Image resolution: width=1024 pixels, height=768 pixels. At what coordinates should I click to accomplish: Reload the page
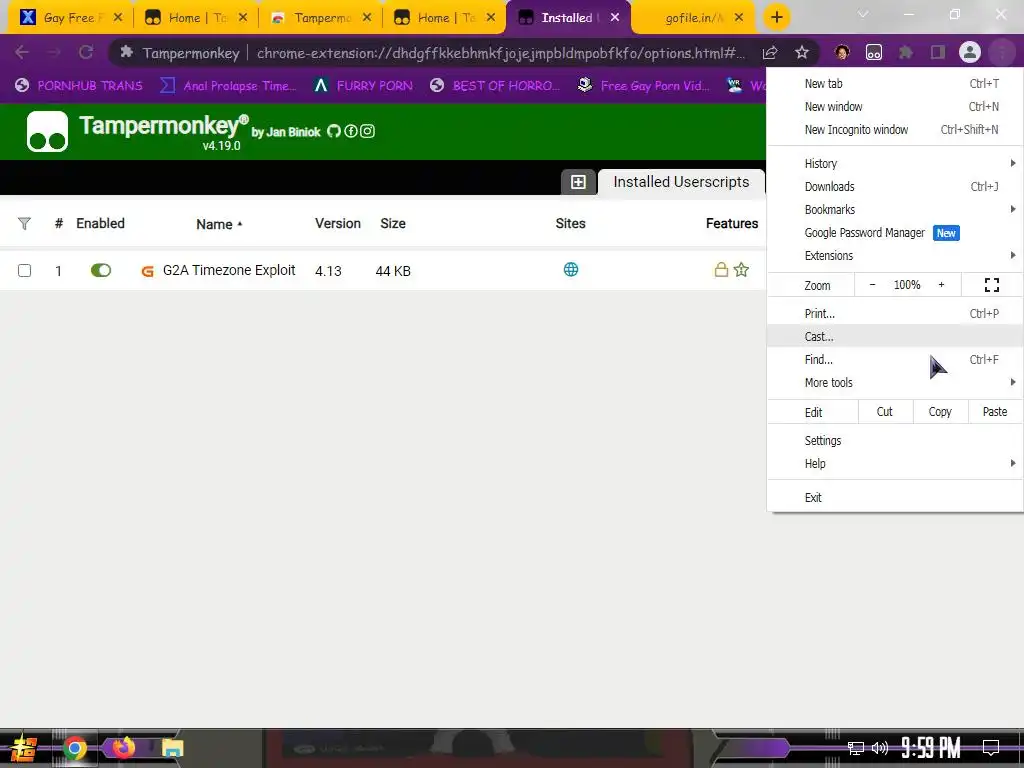coord(86,52)
